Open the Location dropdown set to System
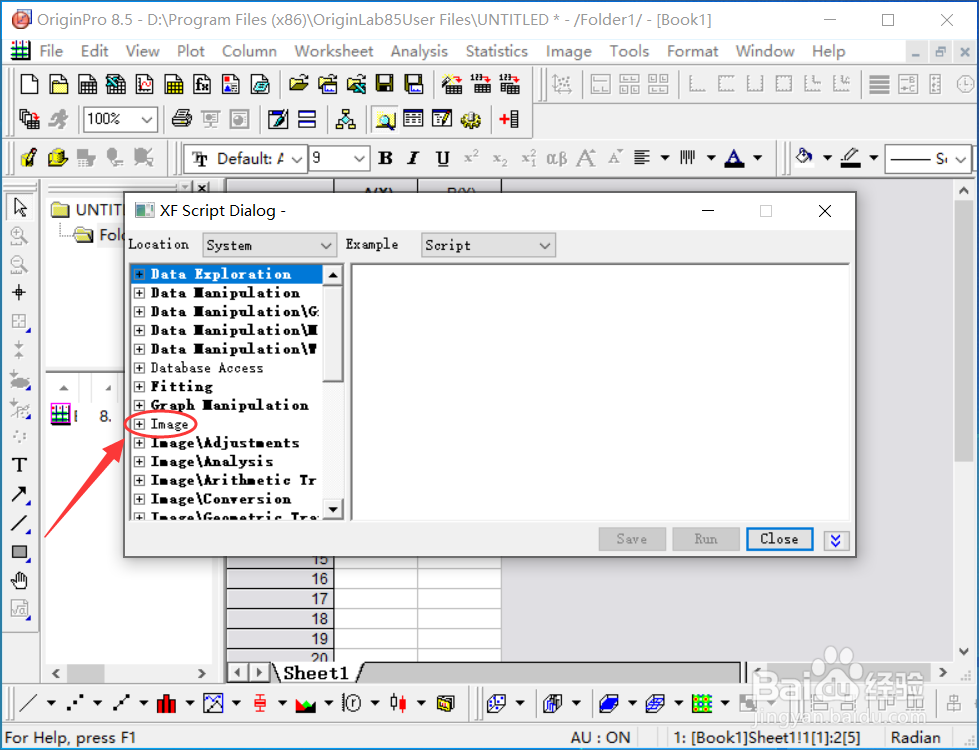 tap(269, 245)
